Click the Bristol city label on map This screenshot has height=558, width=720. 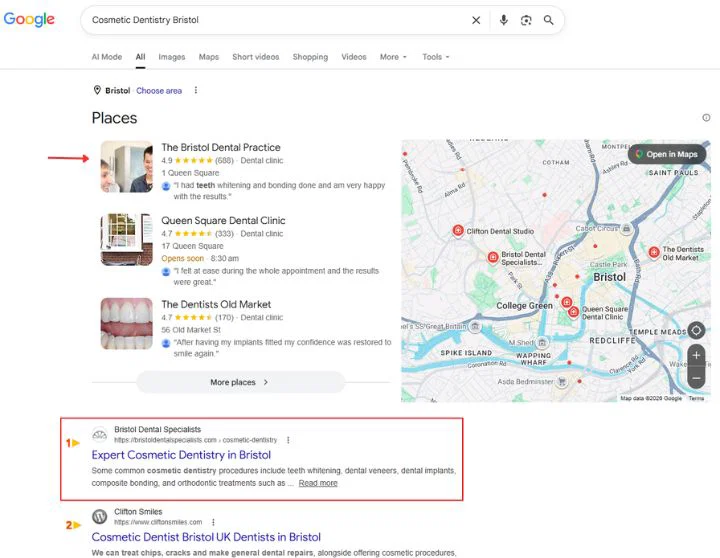609,277
